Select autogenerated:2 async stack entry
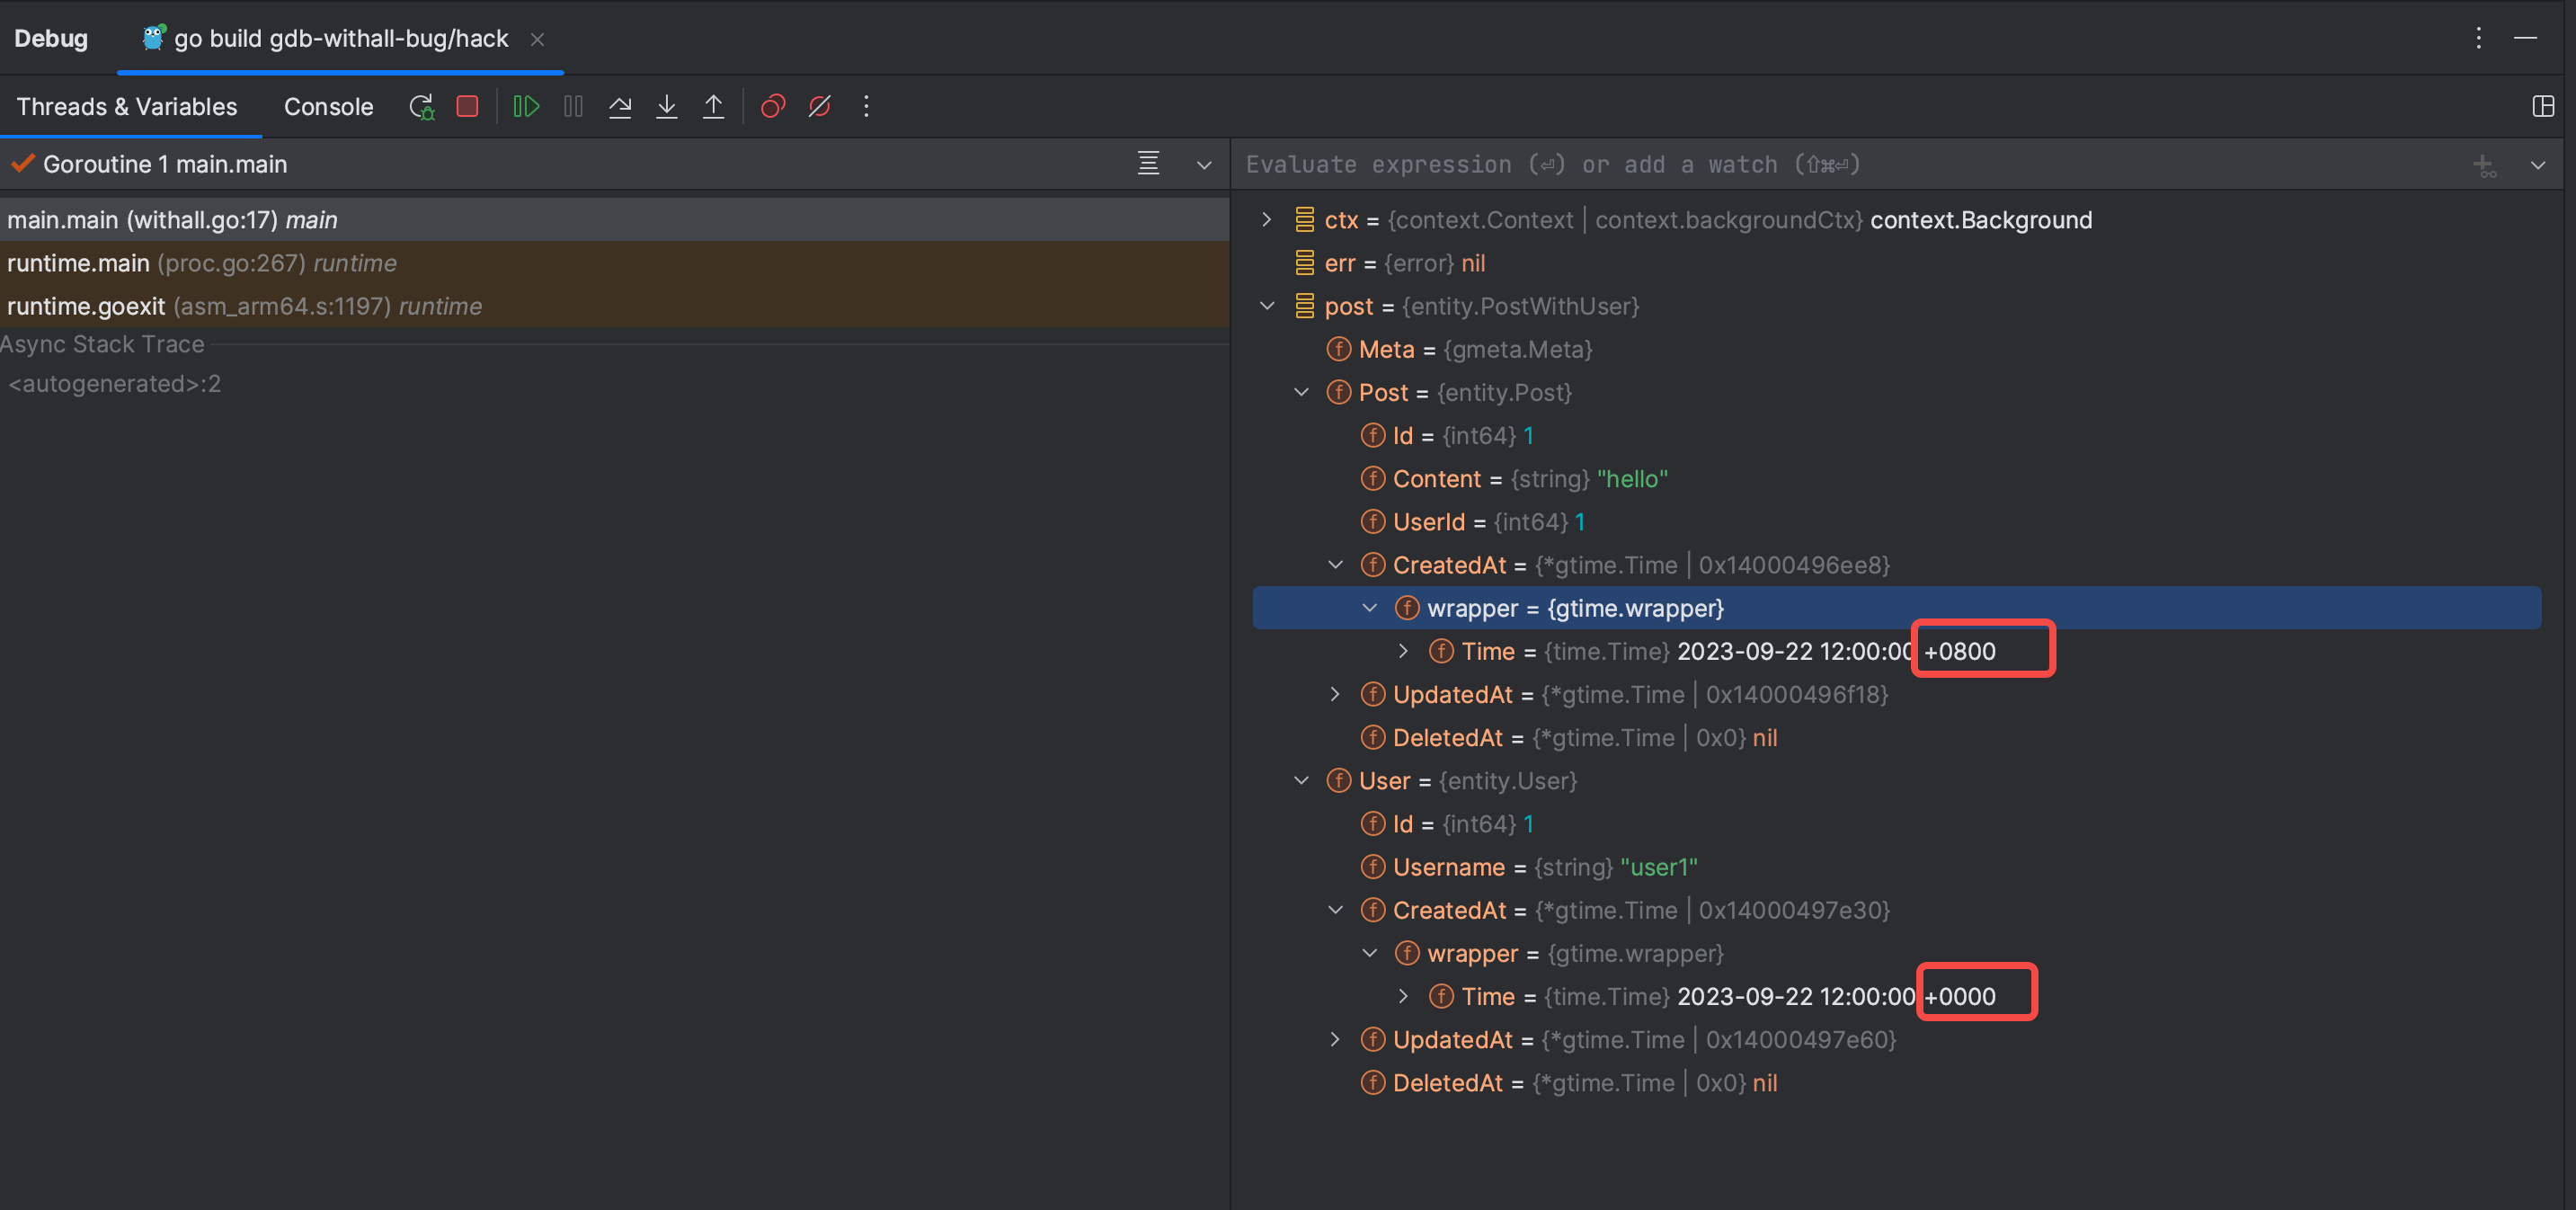The height and width of the screenshot is (1210, 2576). tap(114, 383)
